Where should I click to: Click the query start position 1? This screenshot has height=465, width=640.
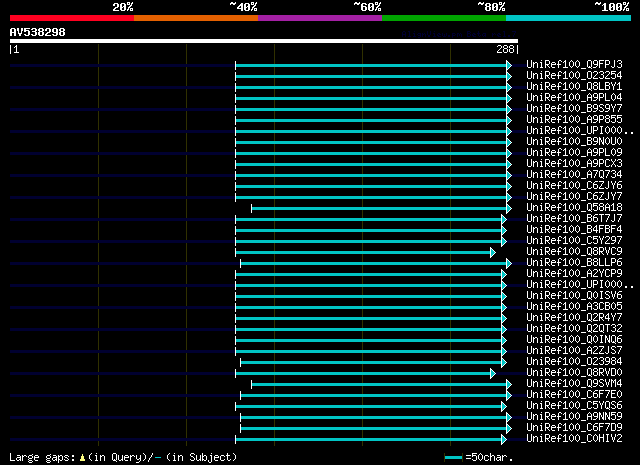point(16,49)
